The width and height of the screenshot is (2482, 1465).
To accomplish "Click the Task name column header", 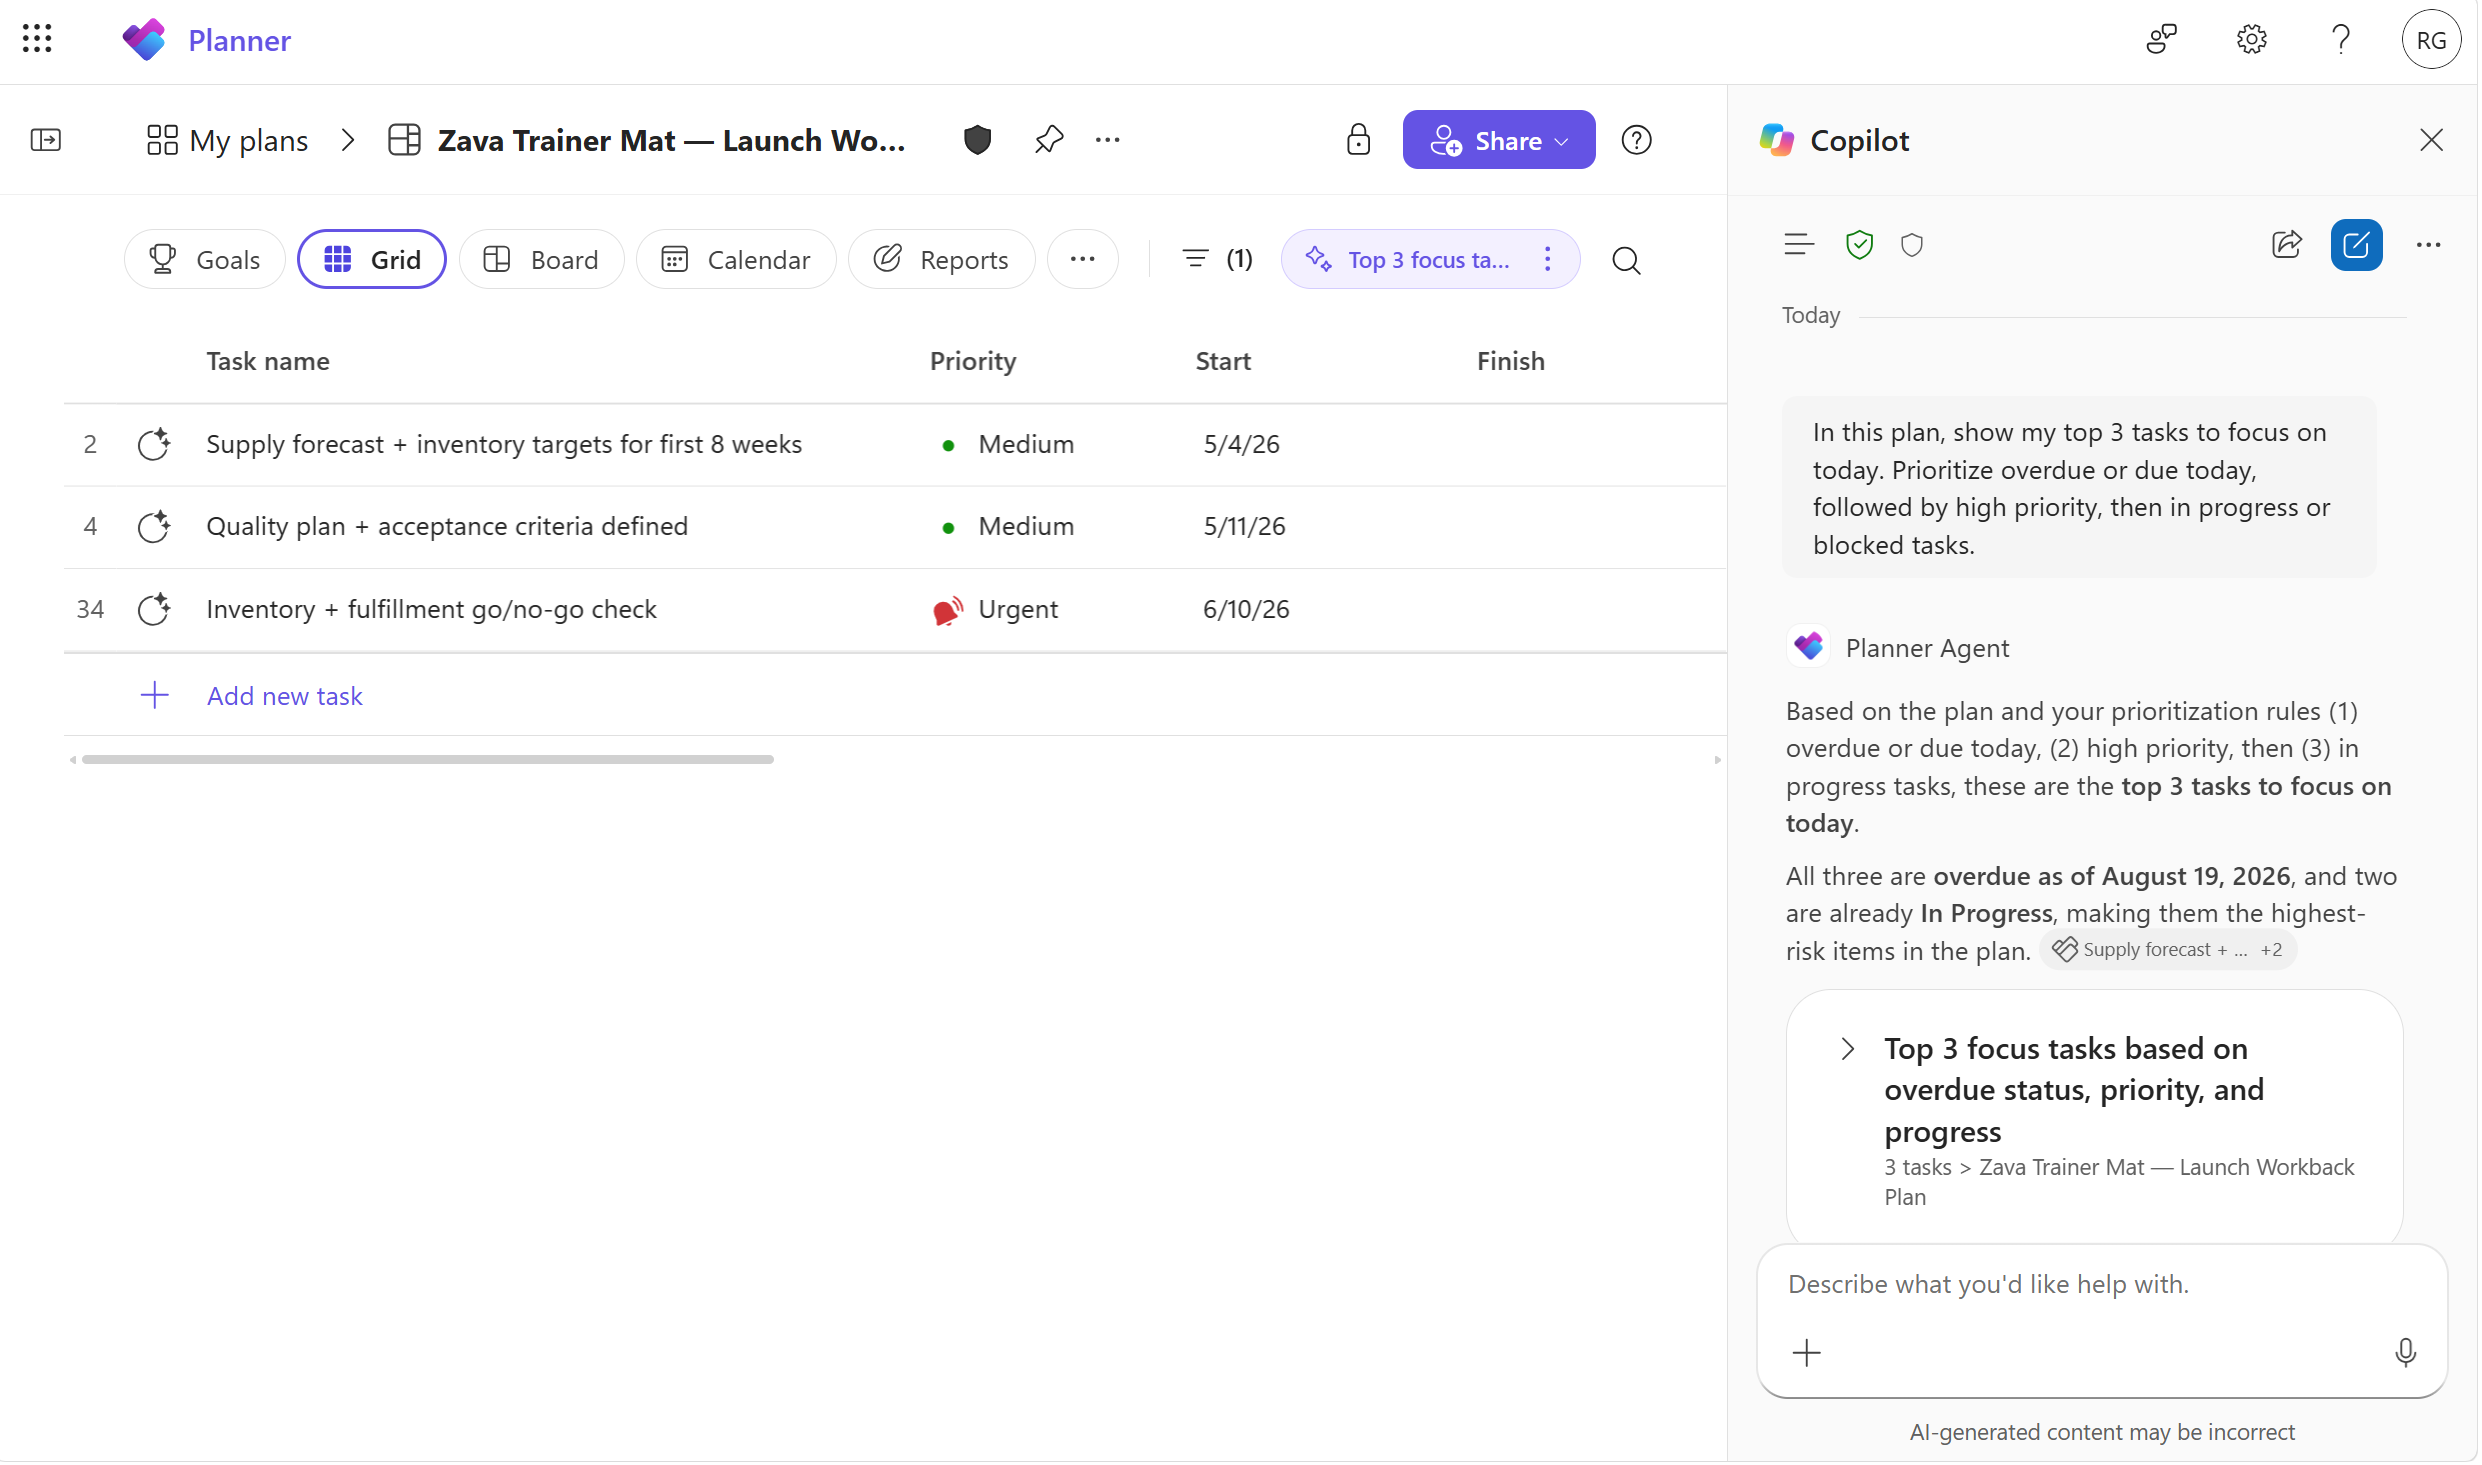I will point(267,362).
